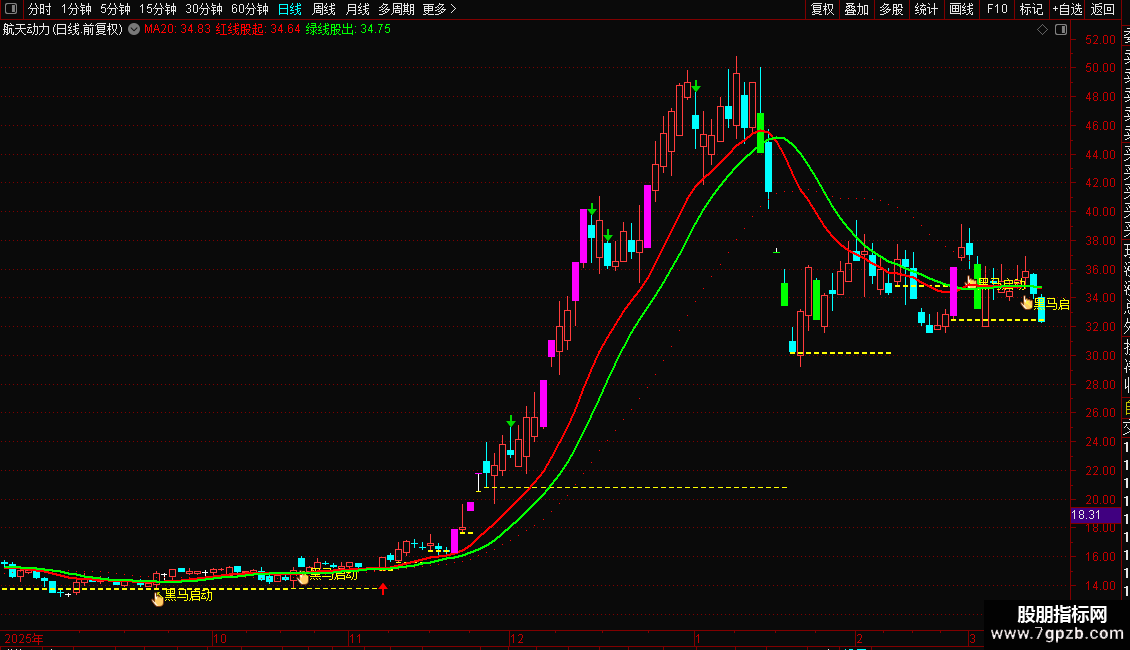Click the 标记 mark button
The width and height of the screenshot is (1130, 650).
point(1031,9)
